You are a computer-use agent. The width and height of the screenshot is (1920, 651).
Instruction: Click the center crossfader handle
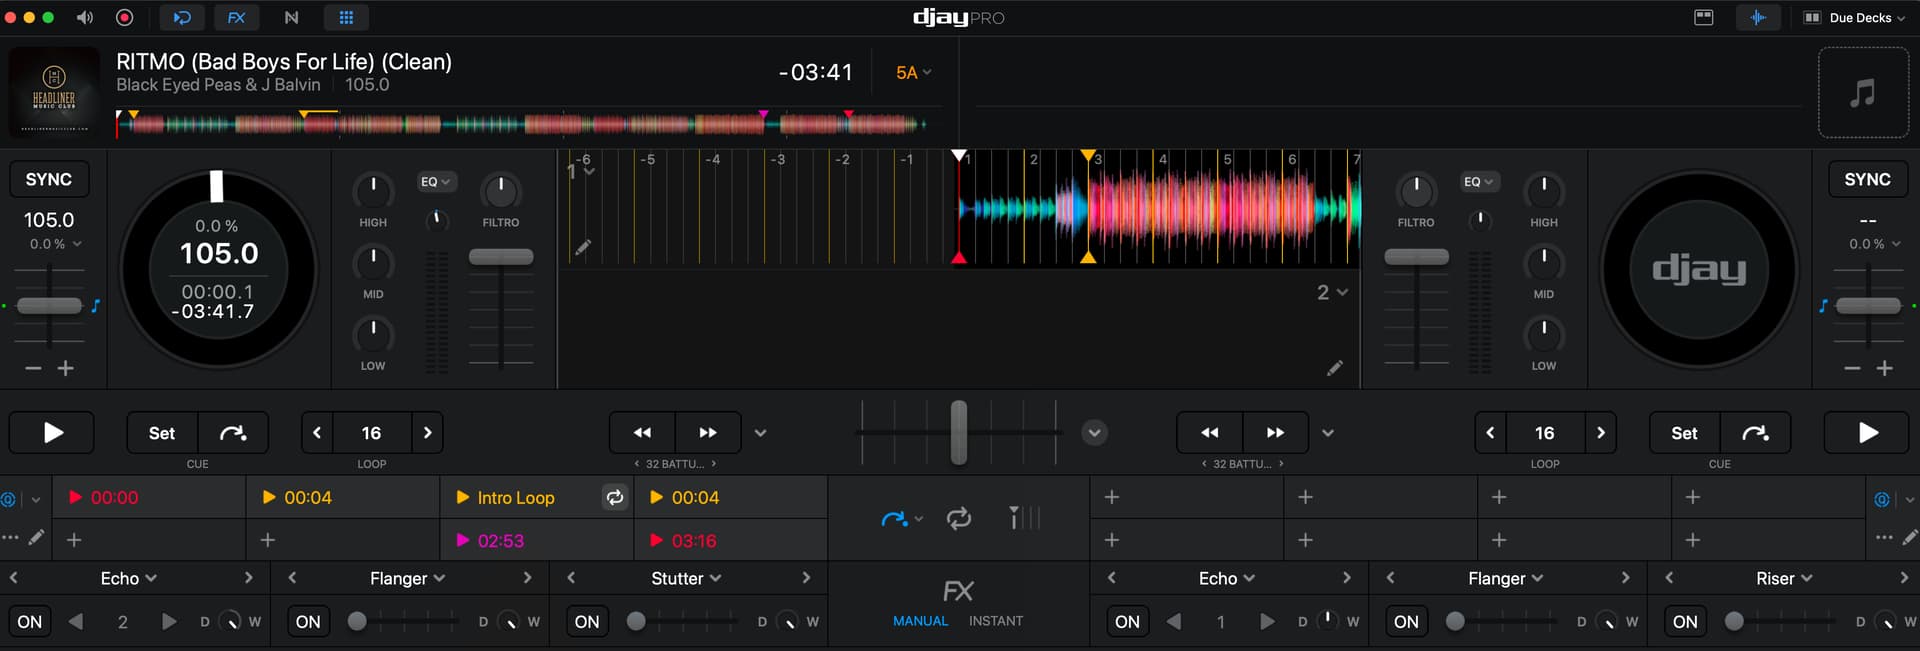click(x=958, y=433)
